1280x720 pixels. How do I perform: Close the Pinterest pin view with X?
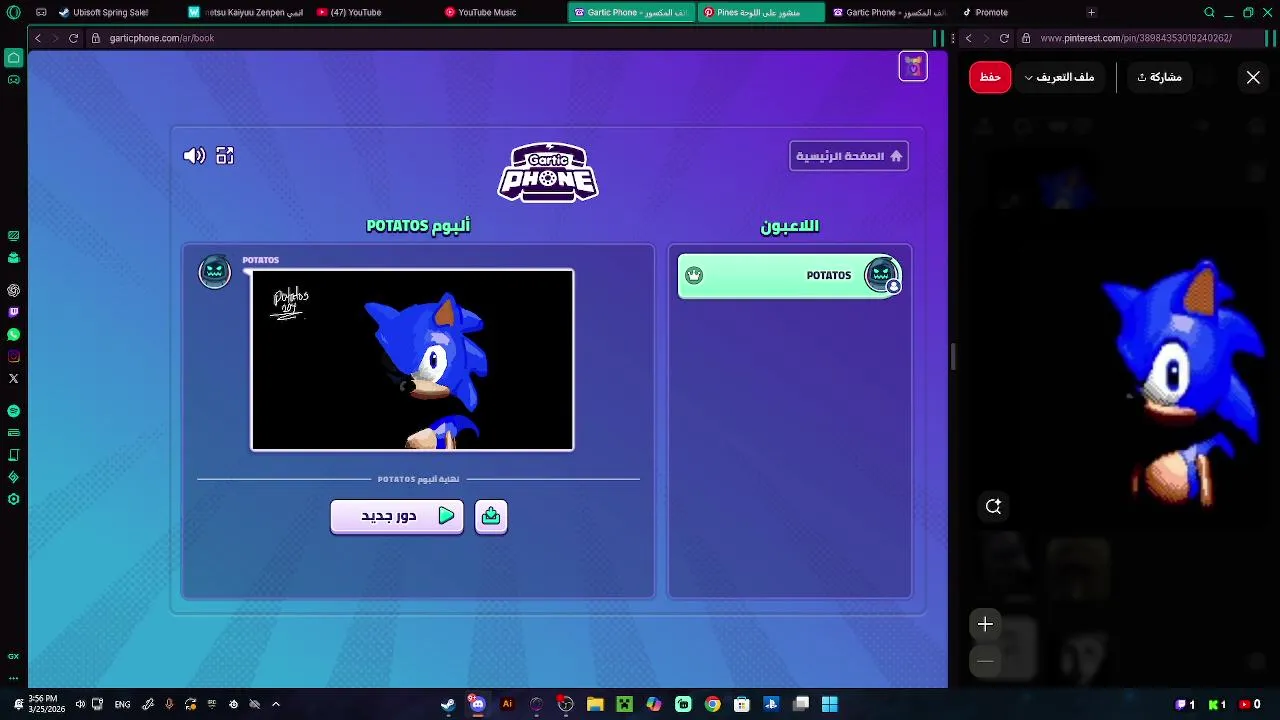[x=1253, y=77]
